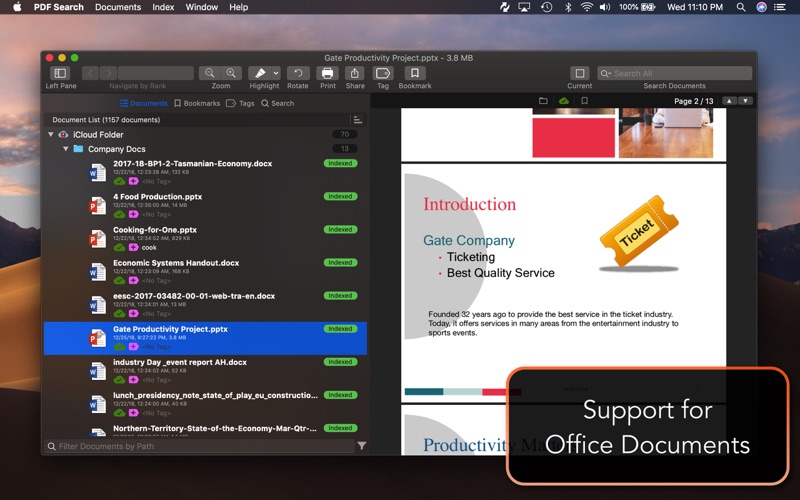Click the folder icon above the preview
This screenshot has height=500, width=800.
543,101
